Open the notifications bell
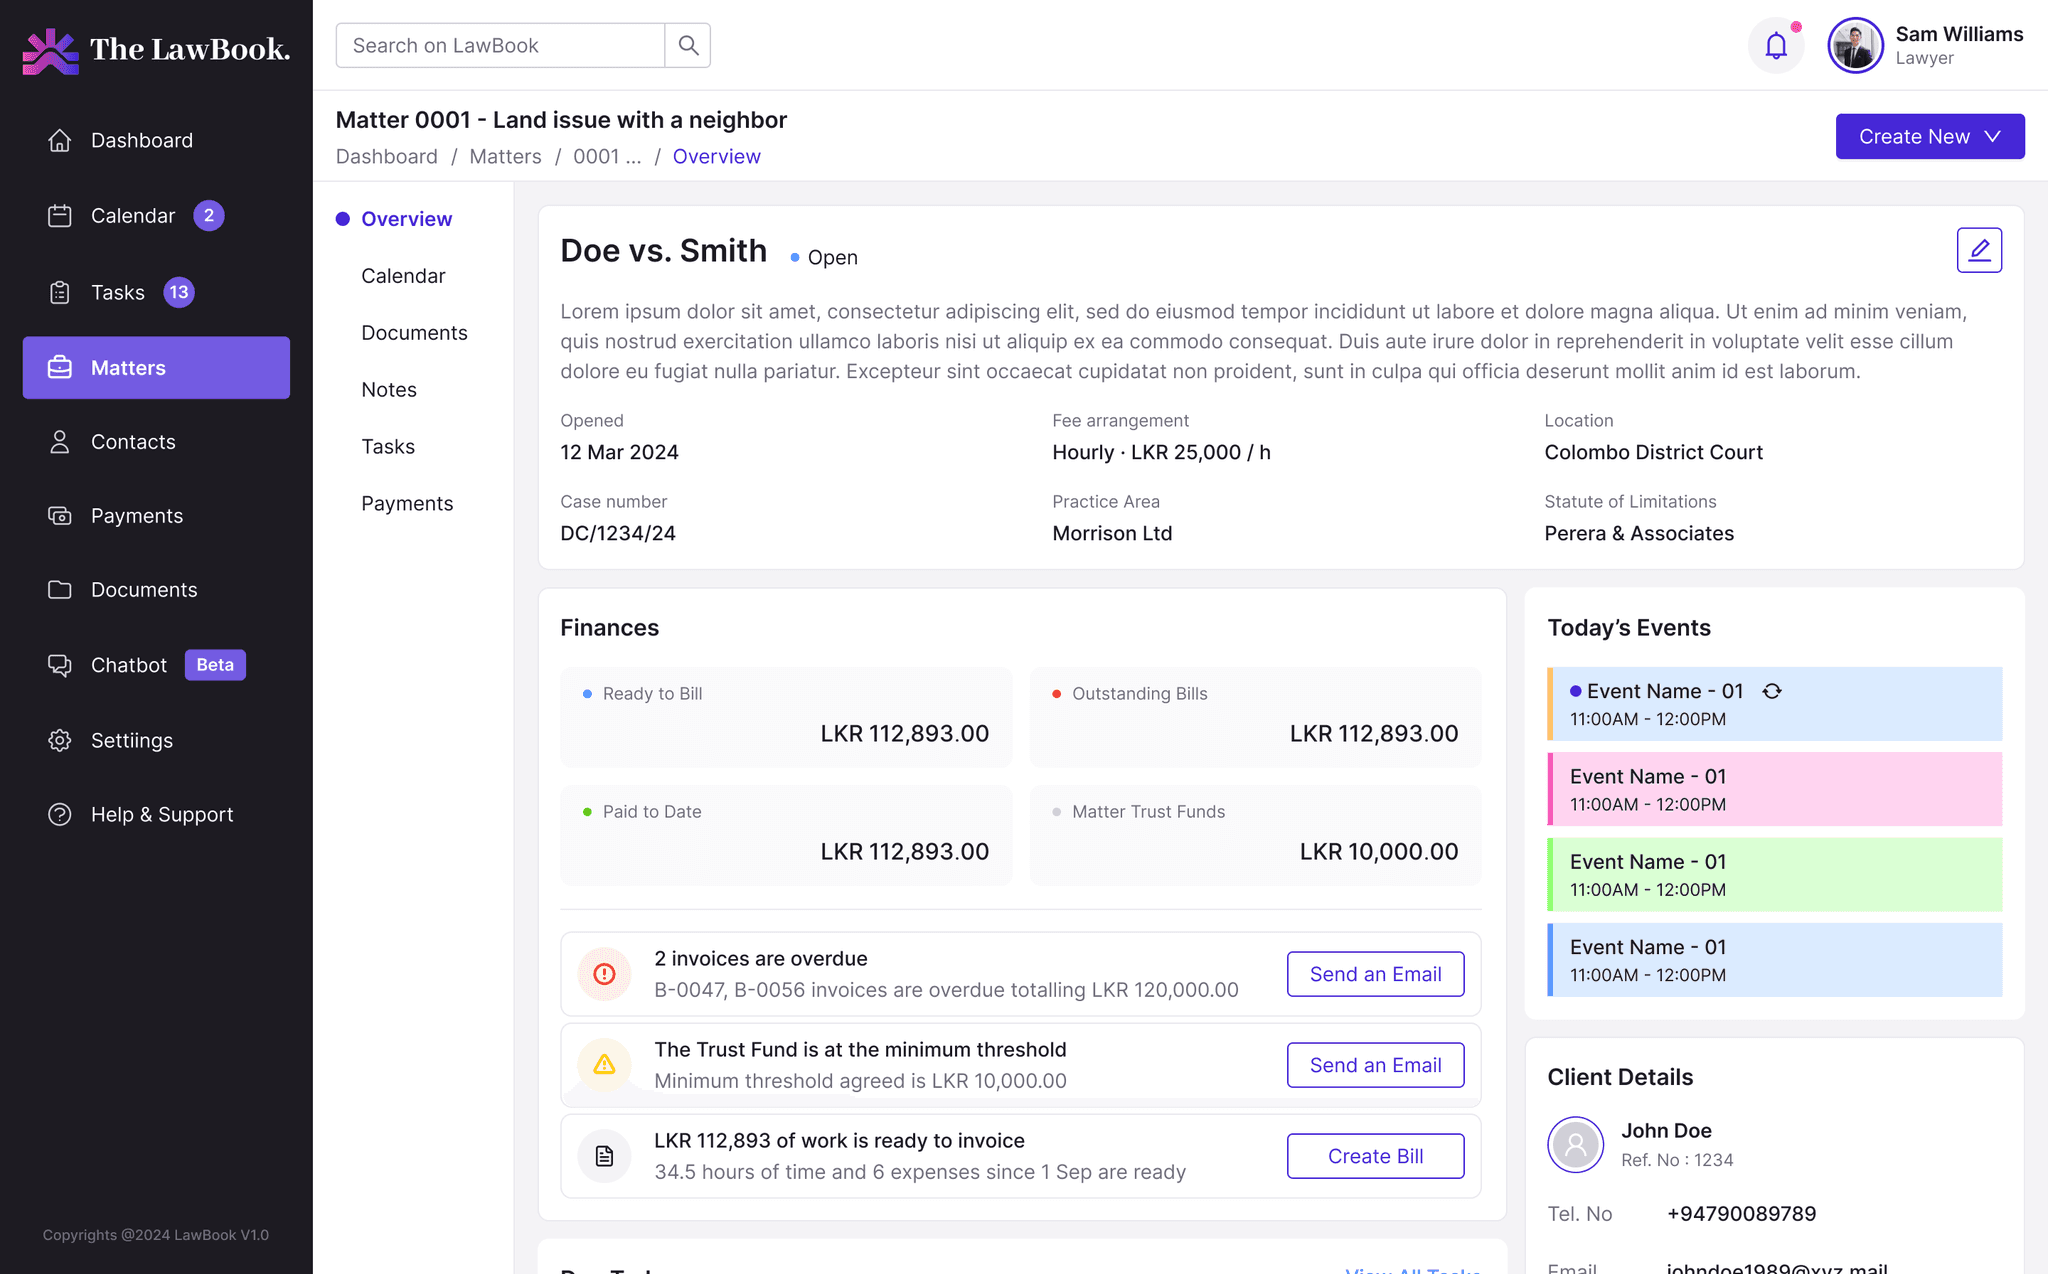The height and width of the screenshot is (1274, 2048). 1776,45
